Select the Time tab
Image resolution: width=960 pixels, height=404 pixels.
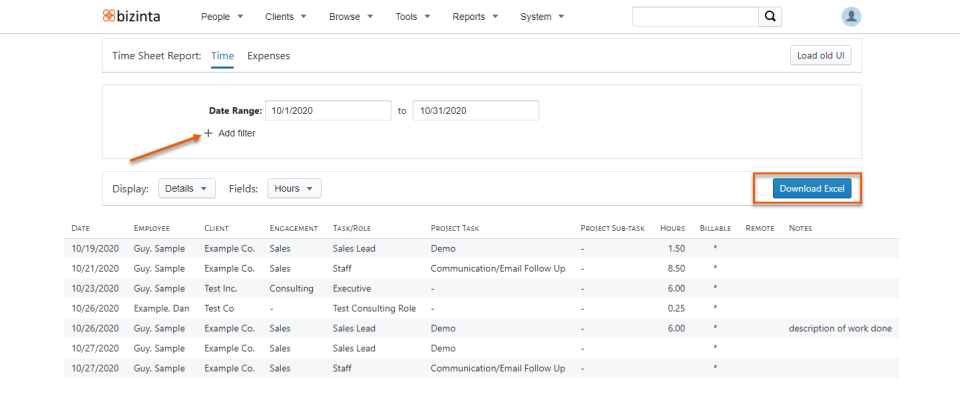pos(222,56)
